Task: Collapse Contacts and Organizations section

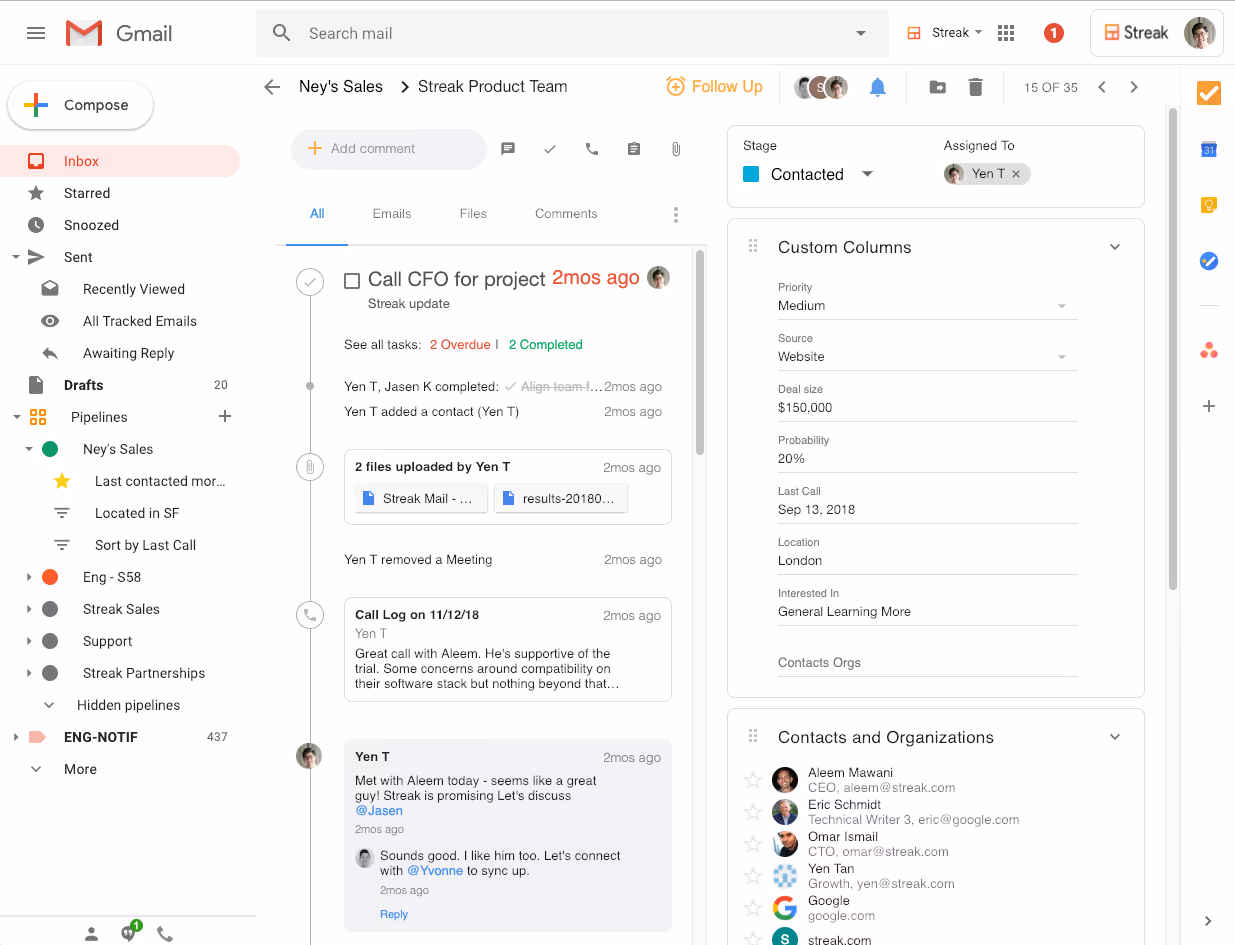Action: (x=1115, y=737)
